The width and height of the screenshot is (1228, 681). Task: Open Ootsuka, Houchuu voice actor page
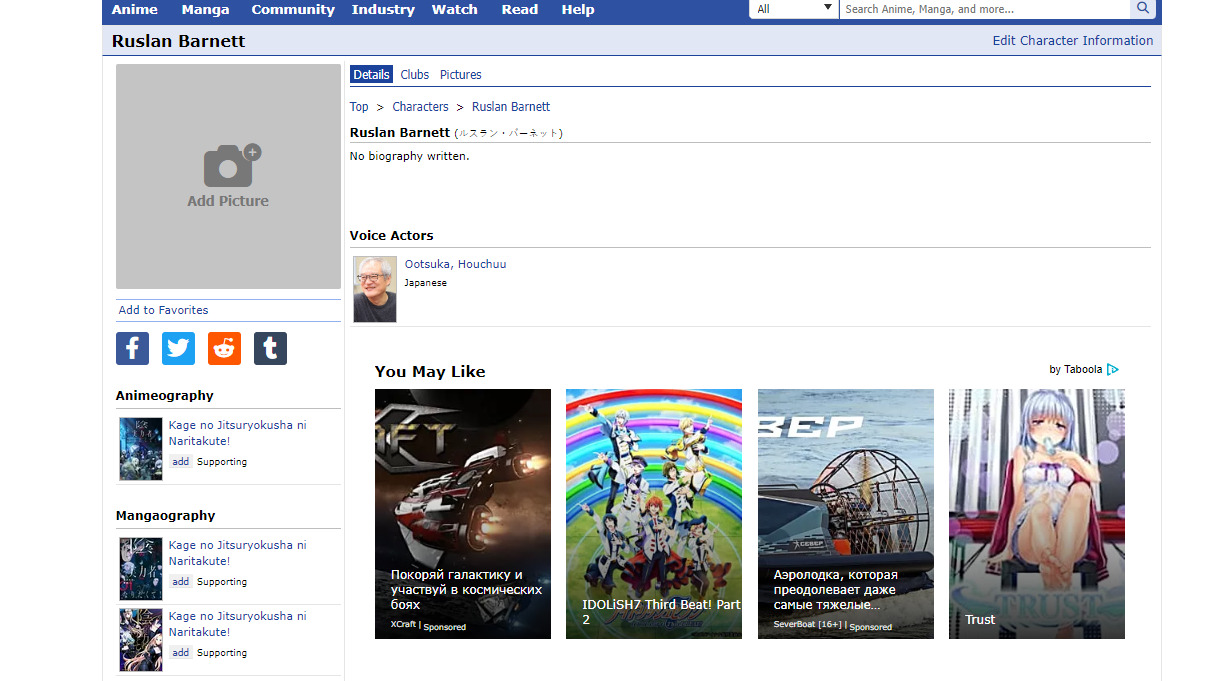[x=455, y=264]
